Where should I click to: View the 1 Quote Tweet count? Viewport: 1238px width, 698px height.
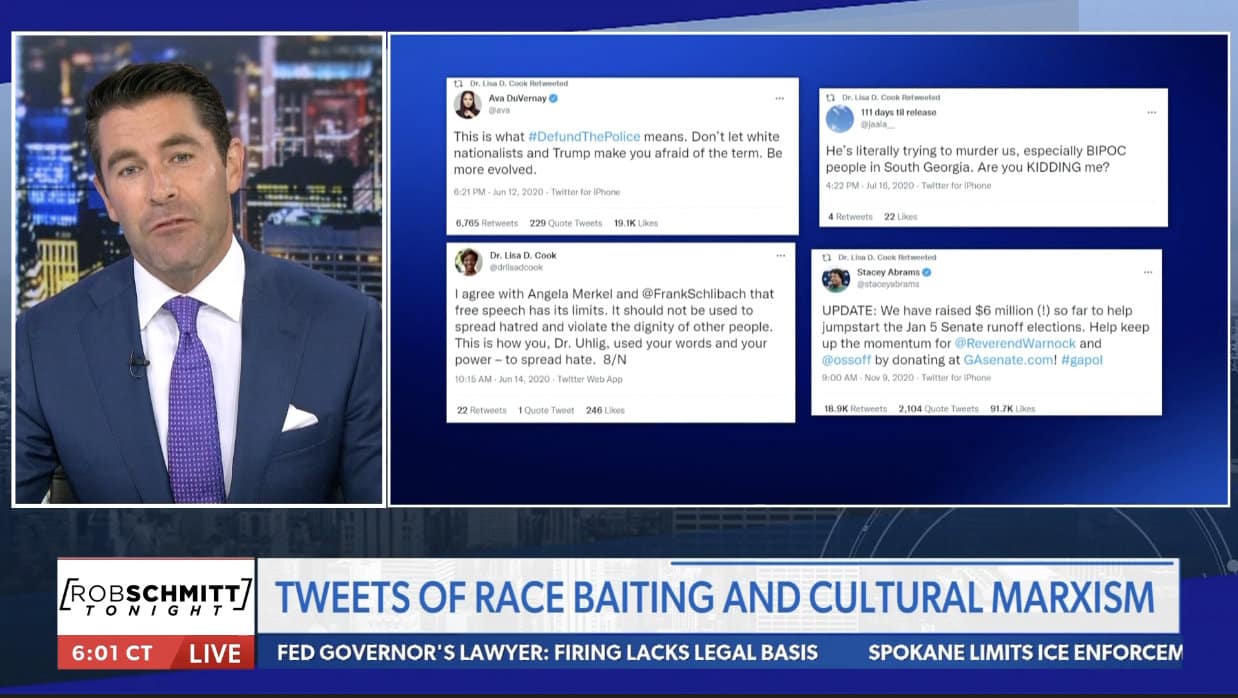tap(545, 410)
